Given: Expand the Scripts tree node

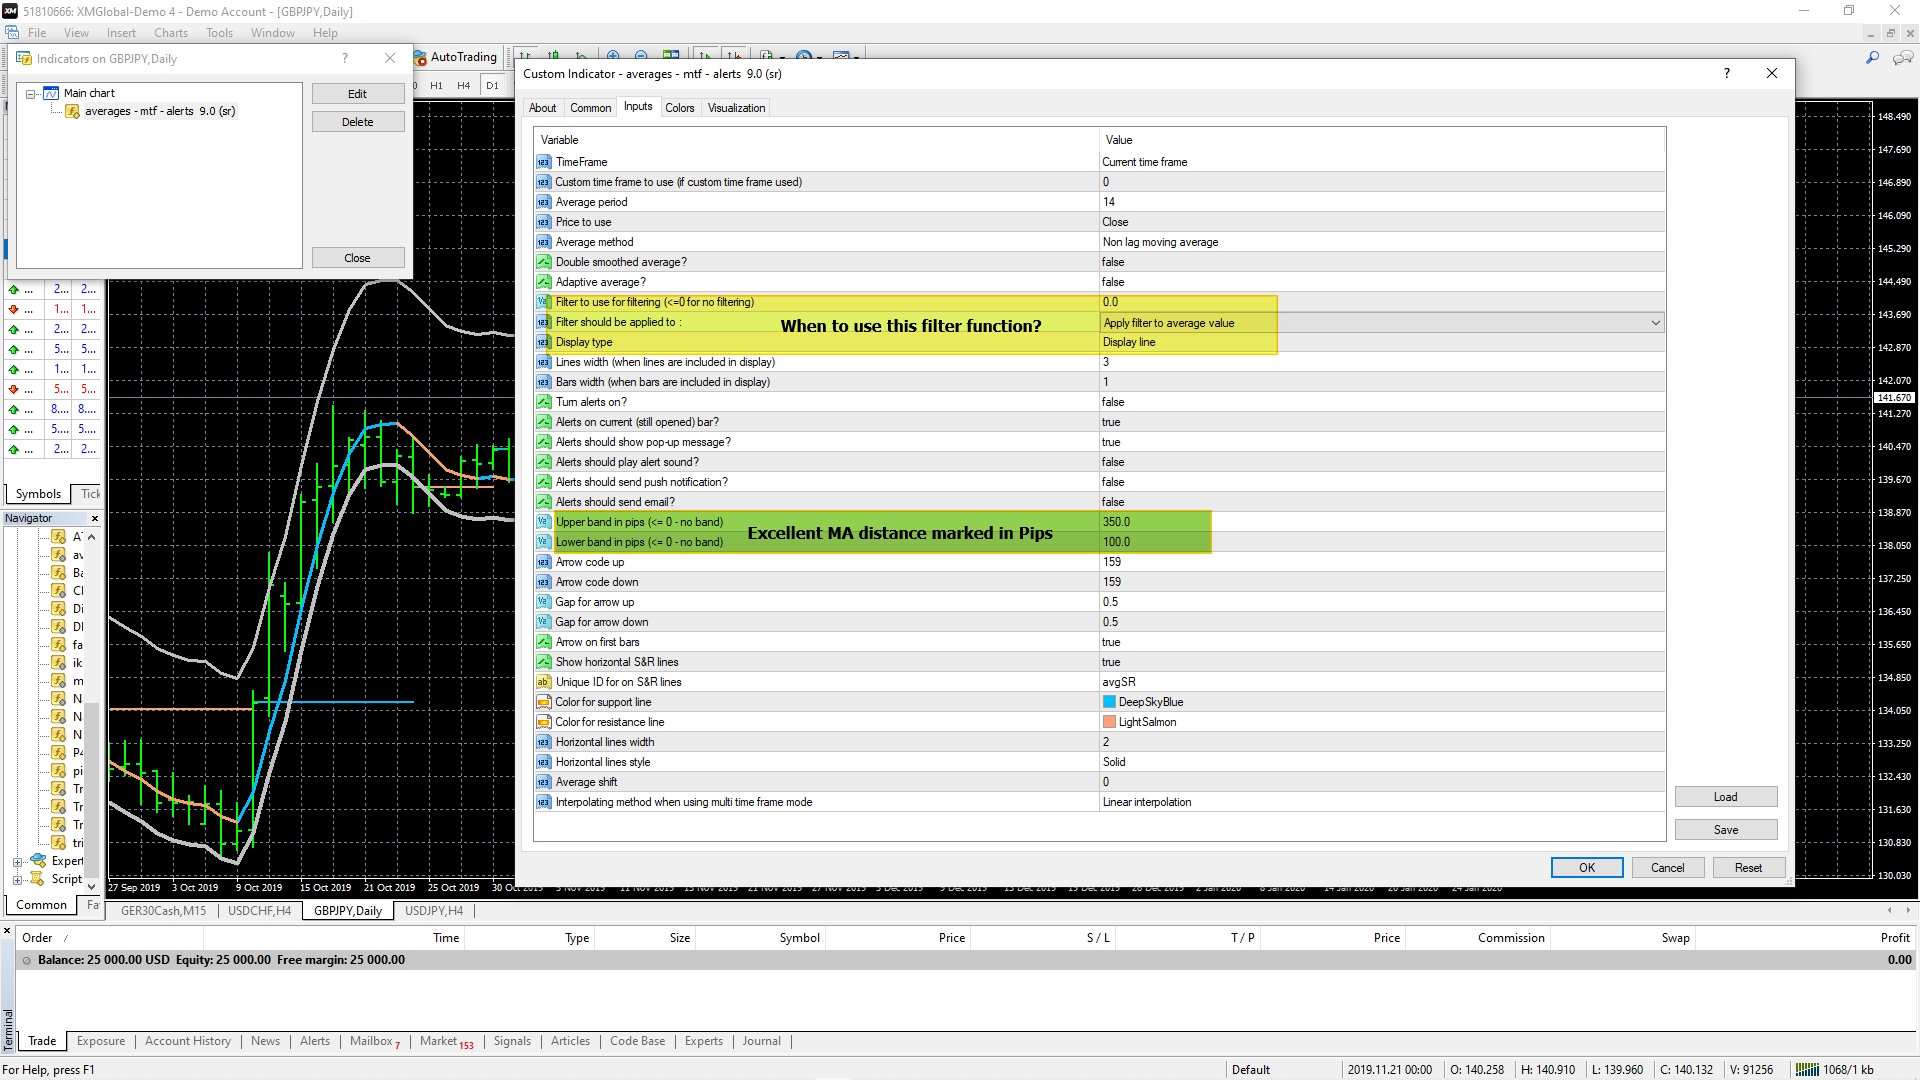Looking at the screenshot, I should pyautogui.click(x=17, y=880).
